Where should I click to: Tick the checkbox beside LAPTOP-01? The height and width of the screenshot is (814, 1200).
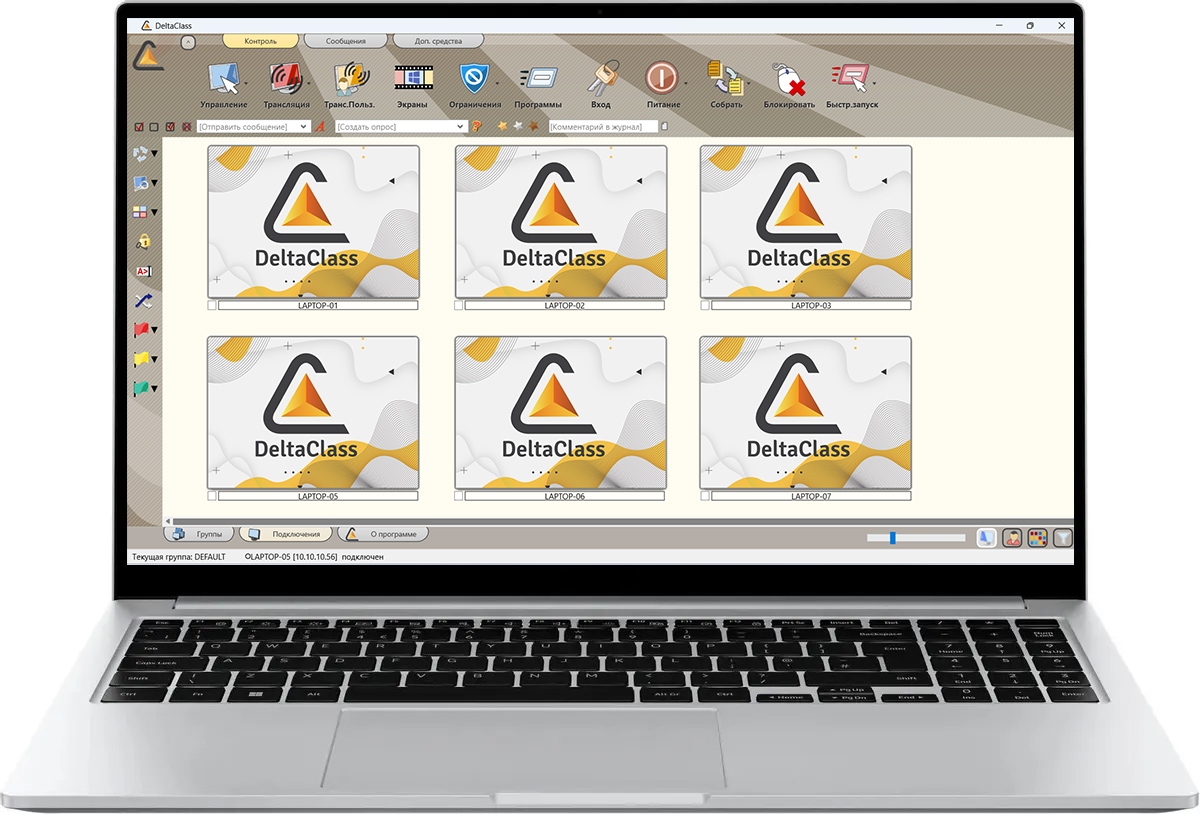pos(212,305)
